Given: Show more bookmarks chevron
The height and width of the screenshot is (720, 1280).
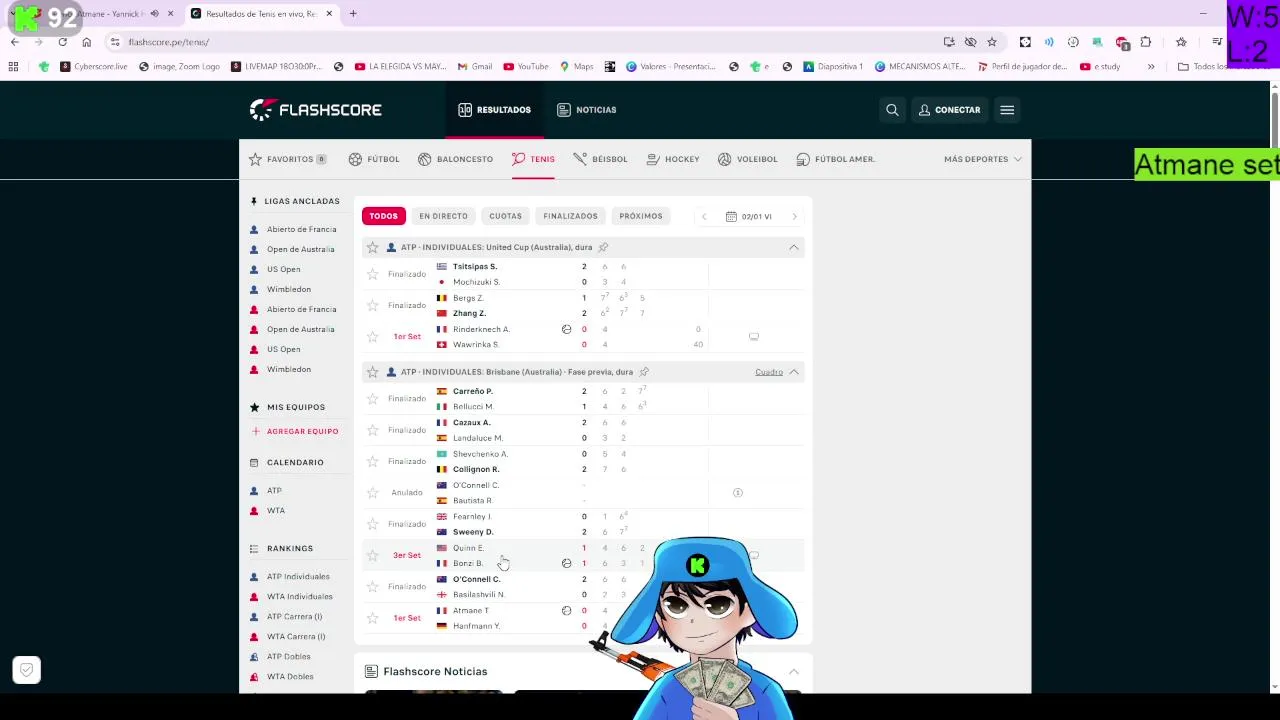Looking at the screenshot, I should pyautogui.click(x=1151, y=67).
